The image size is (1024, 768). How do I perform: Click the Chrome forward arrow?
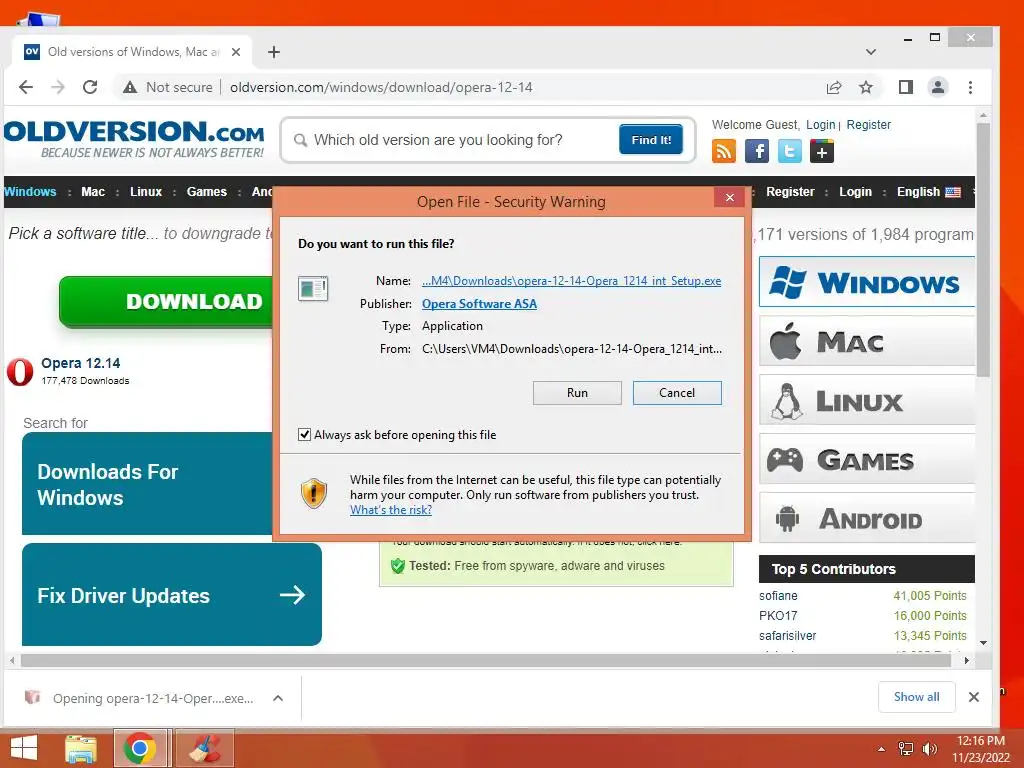(x=57, y=87)
